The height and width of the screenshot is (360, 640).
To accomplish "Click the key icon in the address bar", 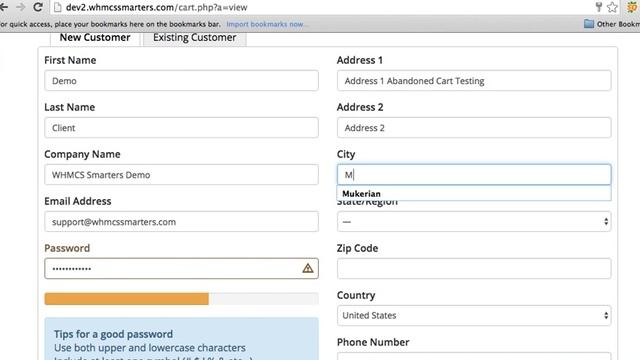I will [599, 7].
